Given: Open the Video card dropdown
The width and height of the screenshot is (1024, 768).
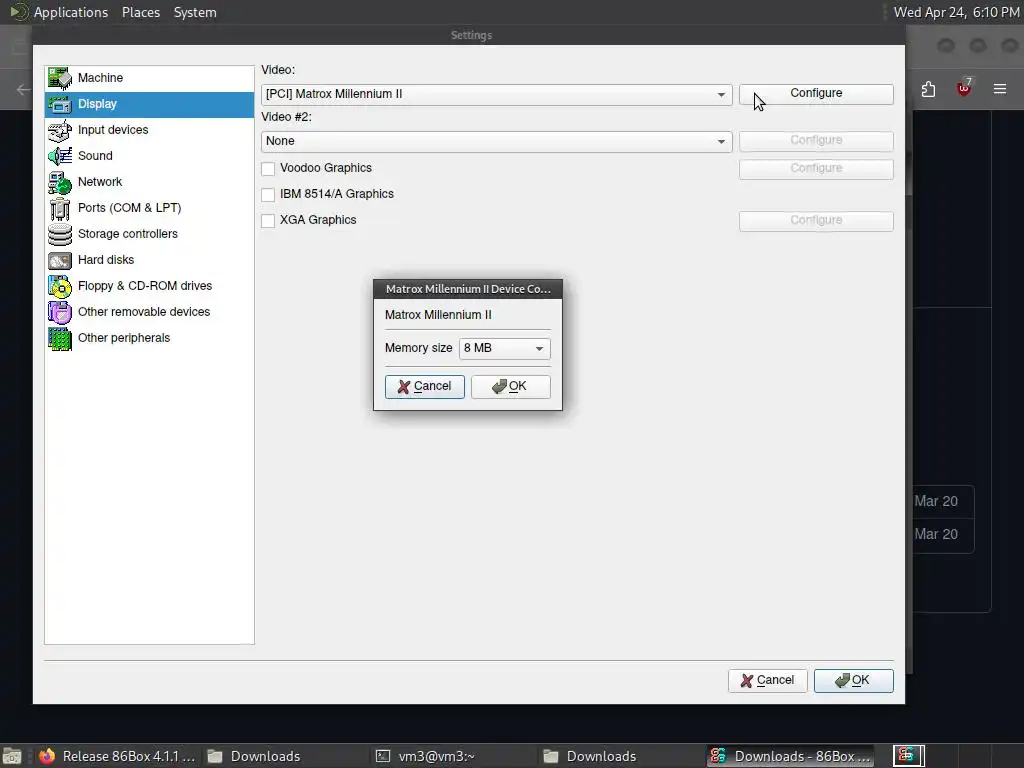Looking at the screenshot, I should coord(496,94).
